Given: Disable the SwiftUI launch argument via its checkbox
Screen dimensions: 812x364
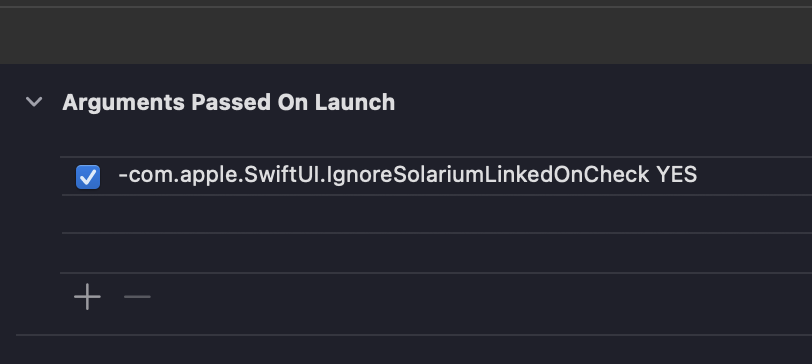Looking at the screenshot, I should pos(88,177).
